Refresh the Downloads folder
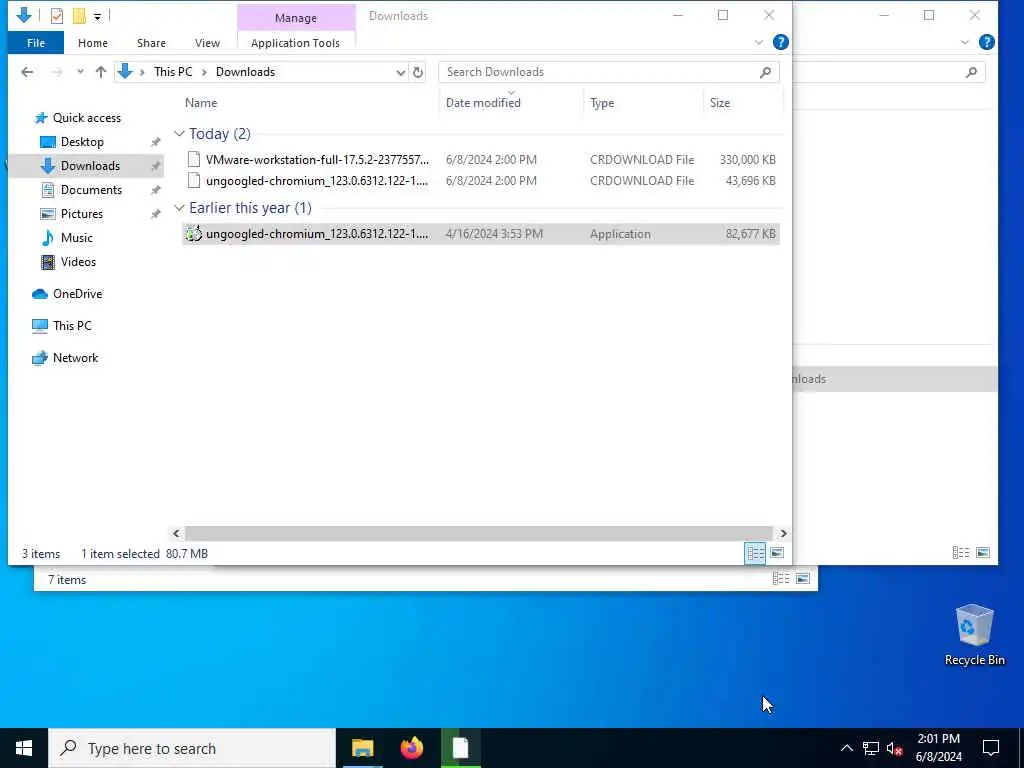The width and height of the screenshot is (1024, 768). pos(418,72)
